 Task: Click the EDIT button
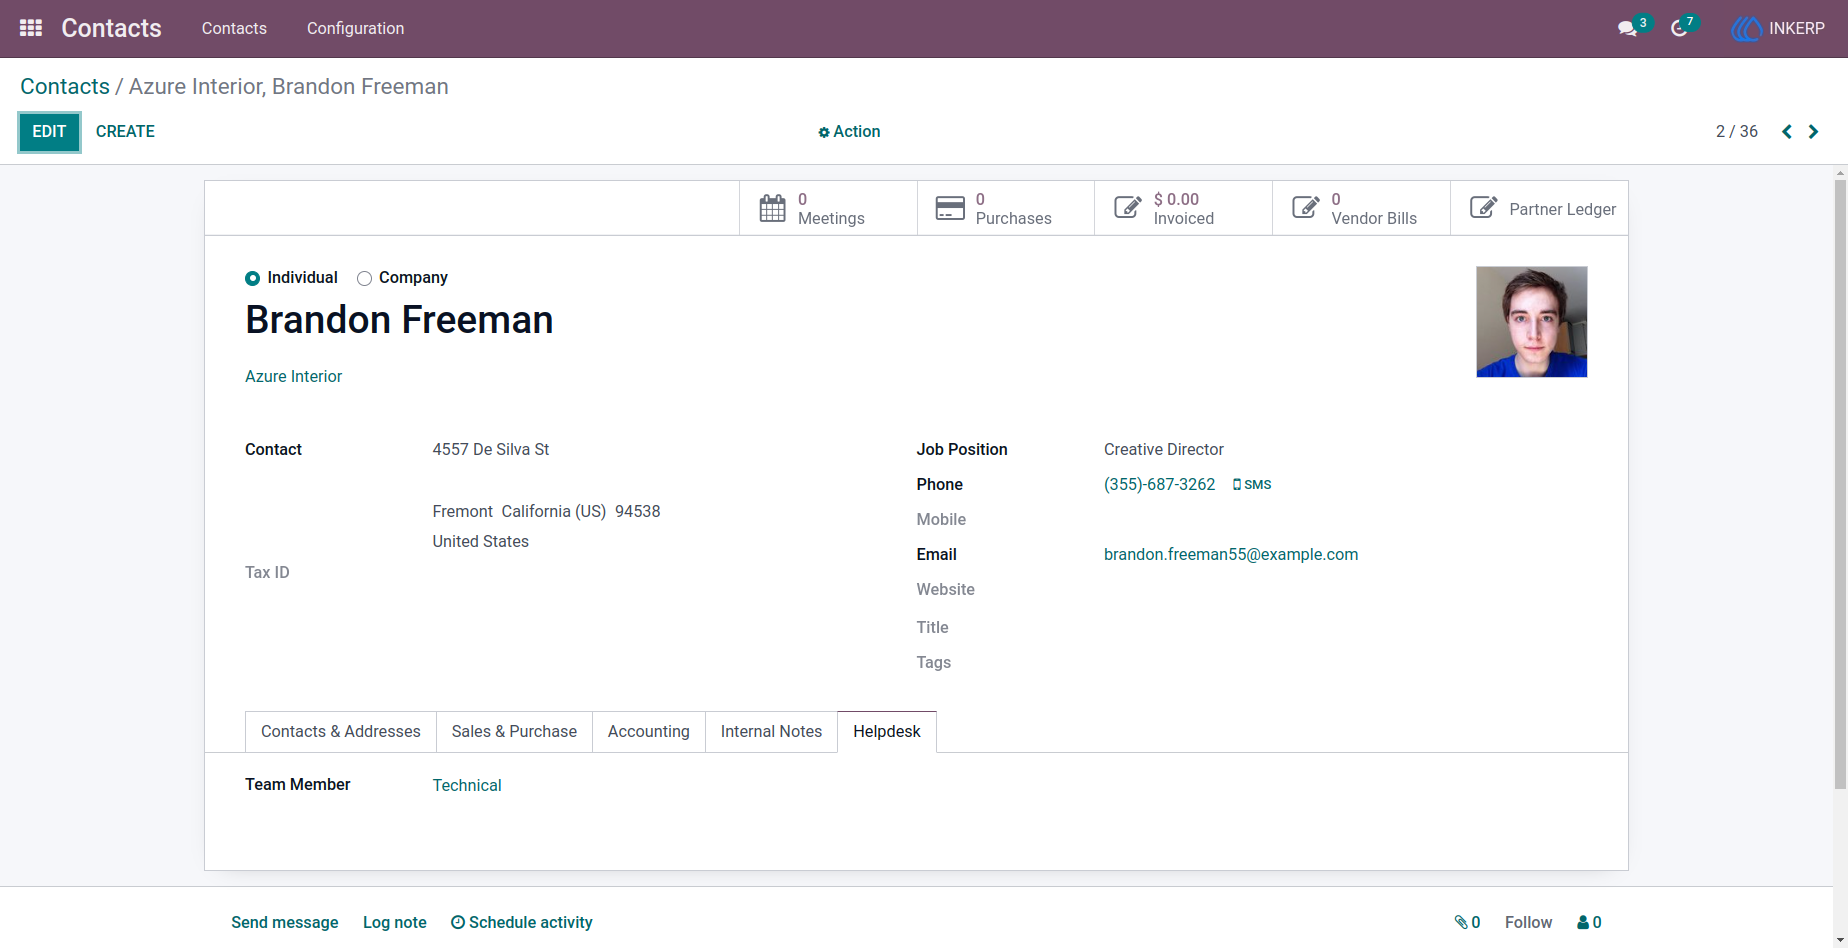coord(49,132)
